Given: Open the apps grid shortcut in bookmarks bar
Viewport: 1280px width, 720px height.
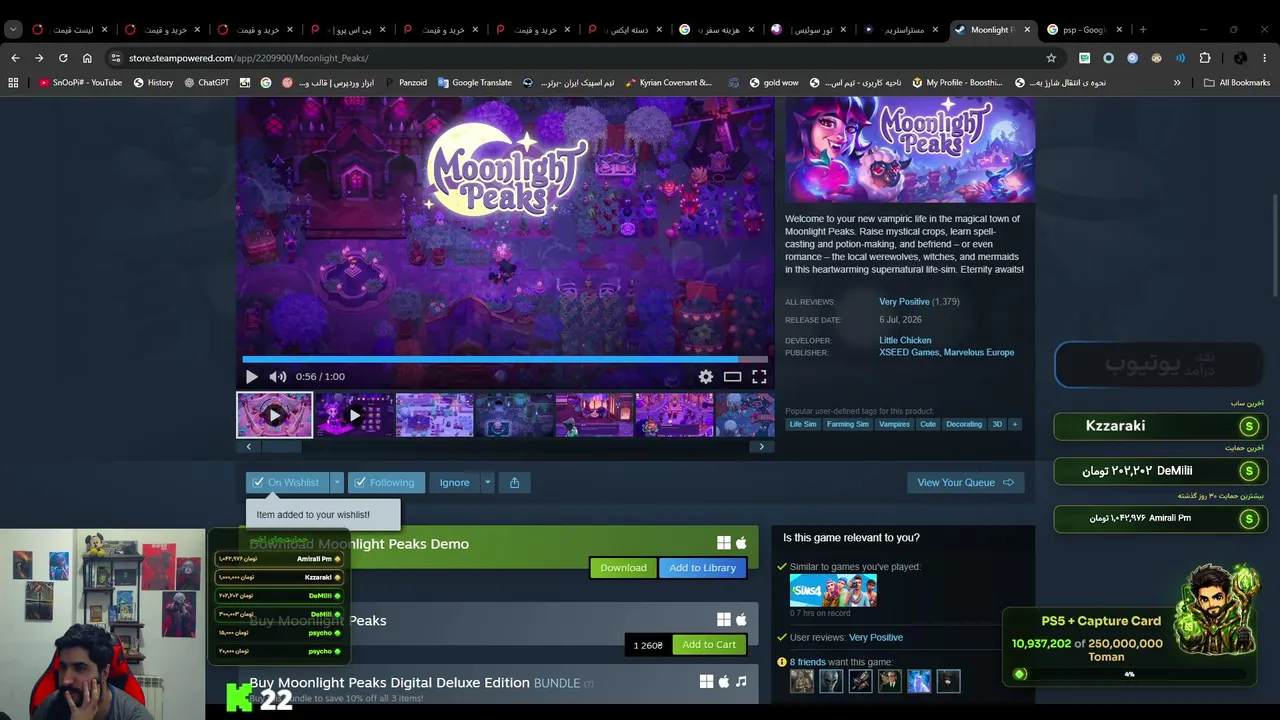Looking at the screenshot, I should click(13, 83).
